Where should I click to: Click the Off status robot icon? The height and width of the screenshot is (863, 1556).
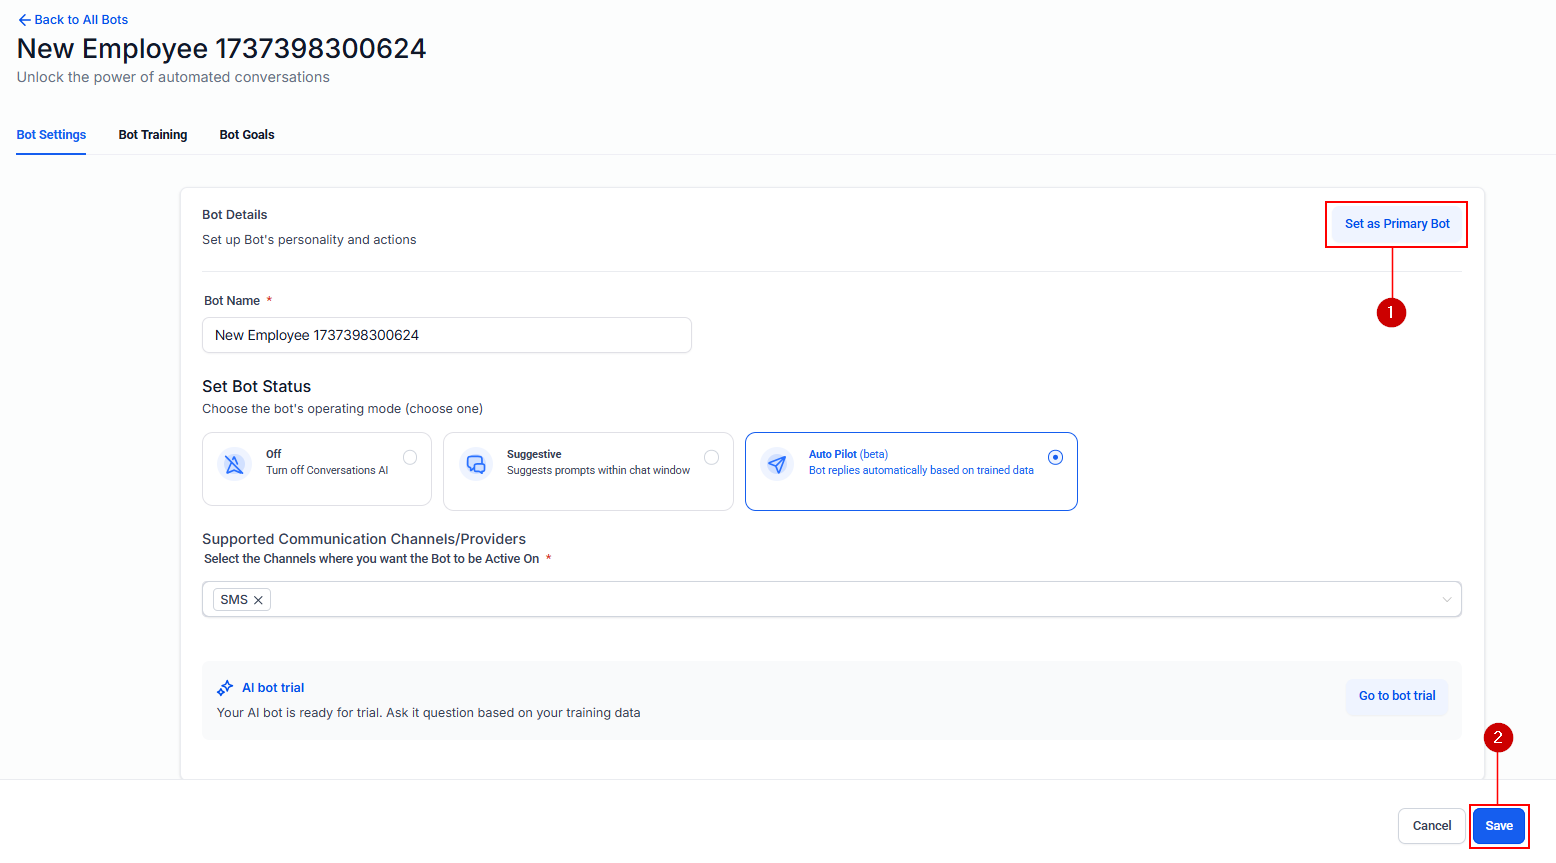point(233,463)
